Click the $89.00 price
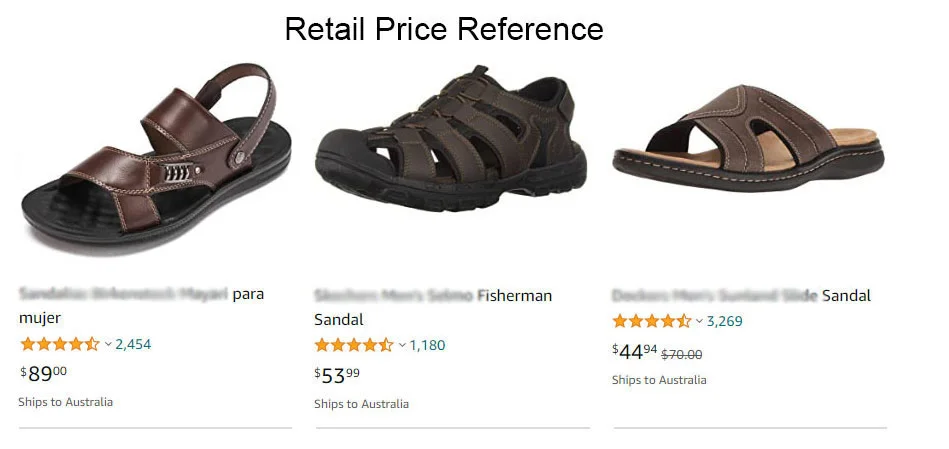Viewport: 949px width, 449px height. [x=44, y=373]
